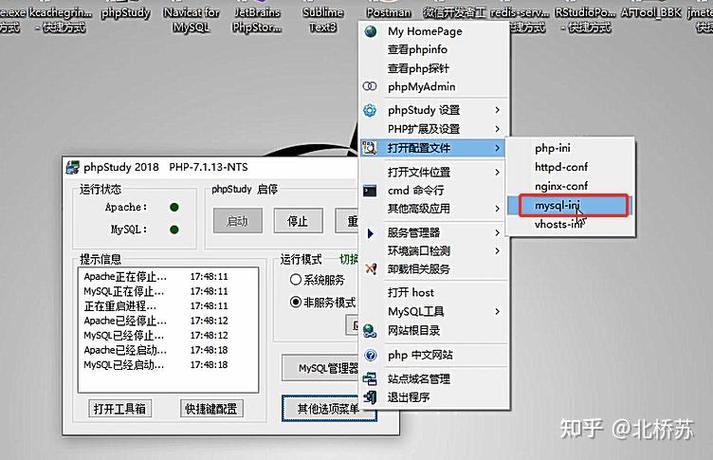This screenshot has width=713, height=460.
Task: Click the uninstall services icon
Action: click(371, 269)
